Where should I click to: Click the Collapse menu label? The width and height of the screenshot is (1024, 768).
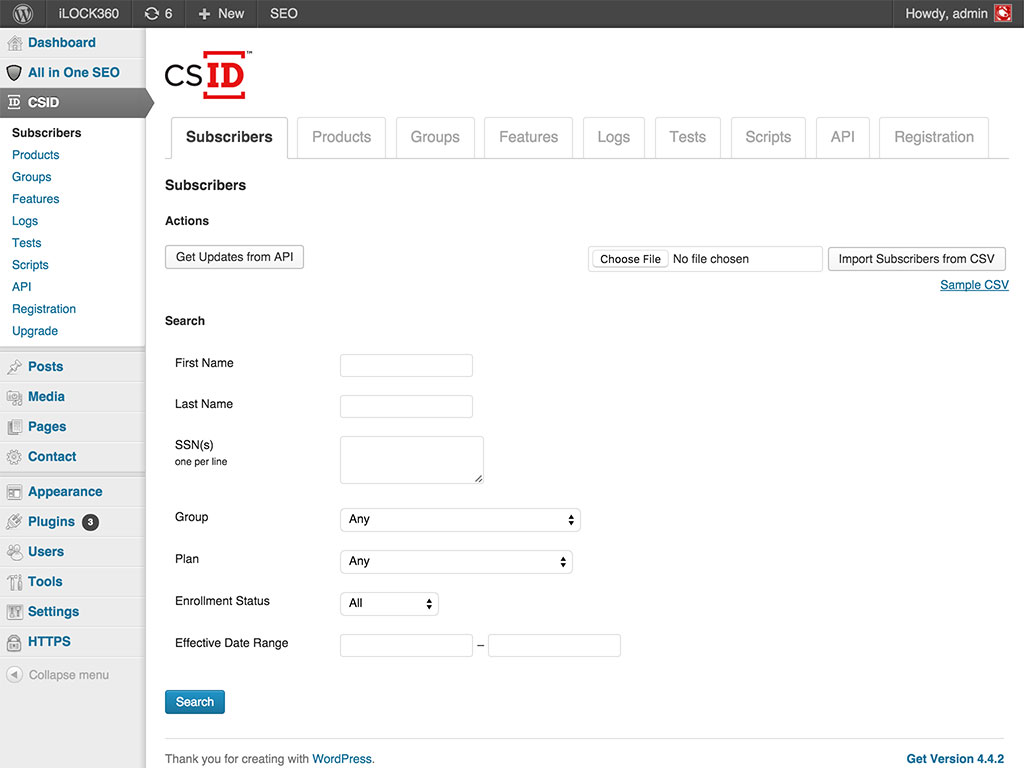point(69,675)
